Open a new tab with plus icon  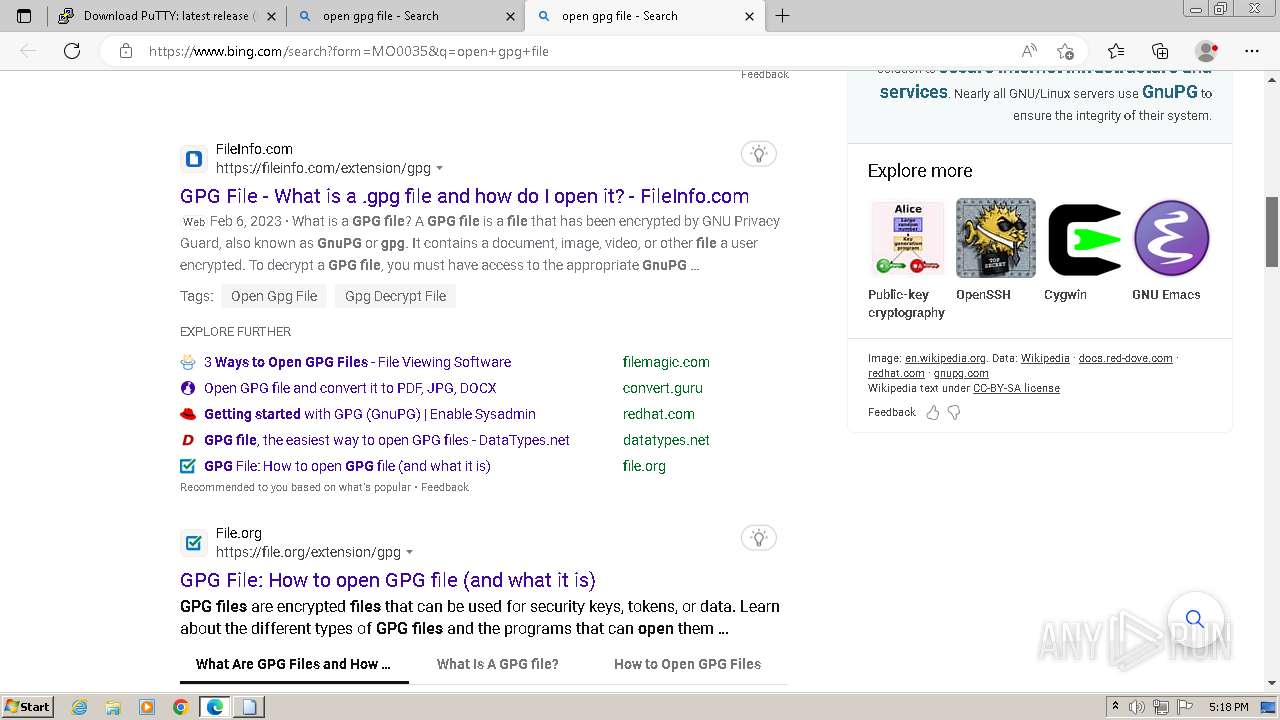click(x=782, y=16)
